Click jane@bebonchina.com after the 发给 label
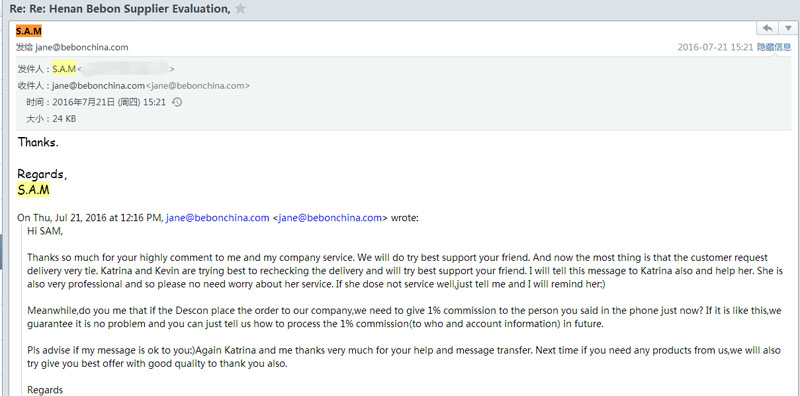 tap(82, 47)
